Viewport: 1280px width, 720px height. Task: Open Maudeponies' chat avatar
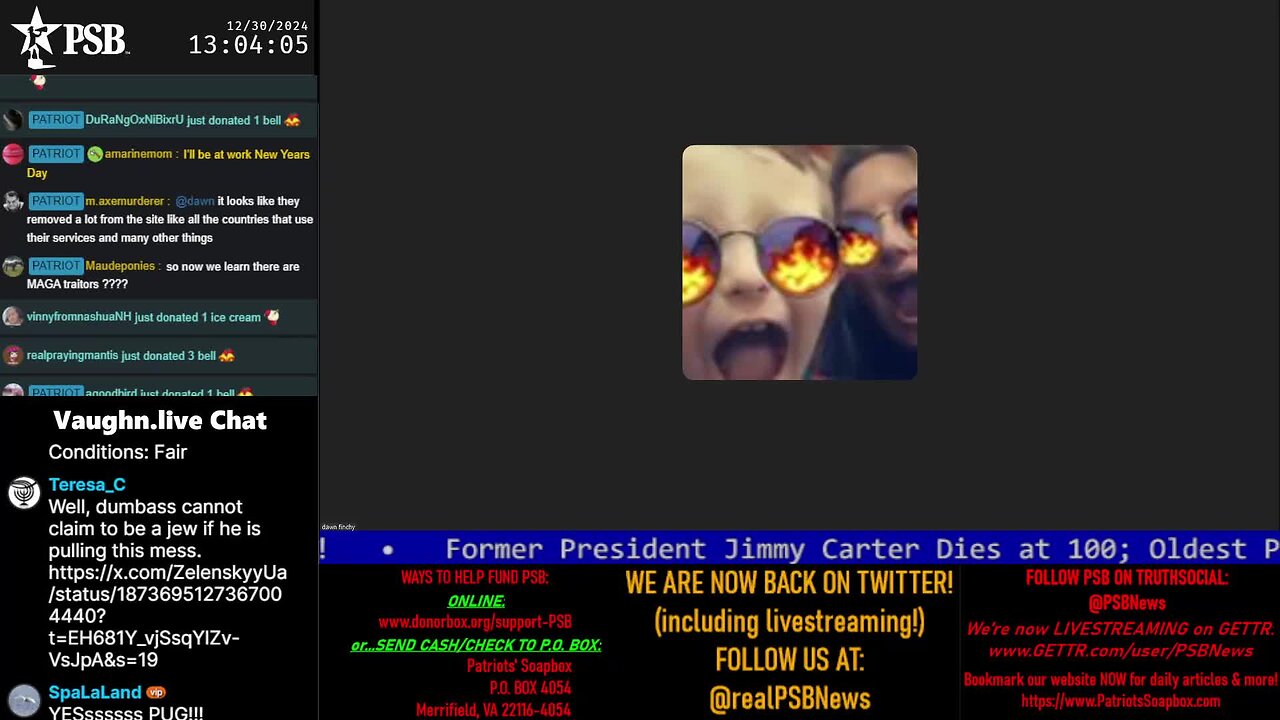coord(13,266)
